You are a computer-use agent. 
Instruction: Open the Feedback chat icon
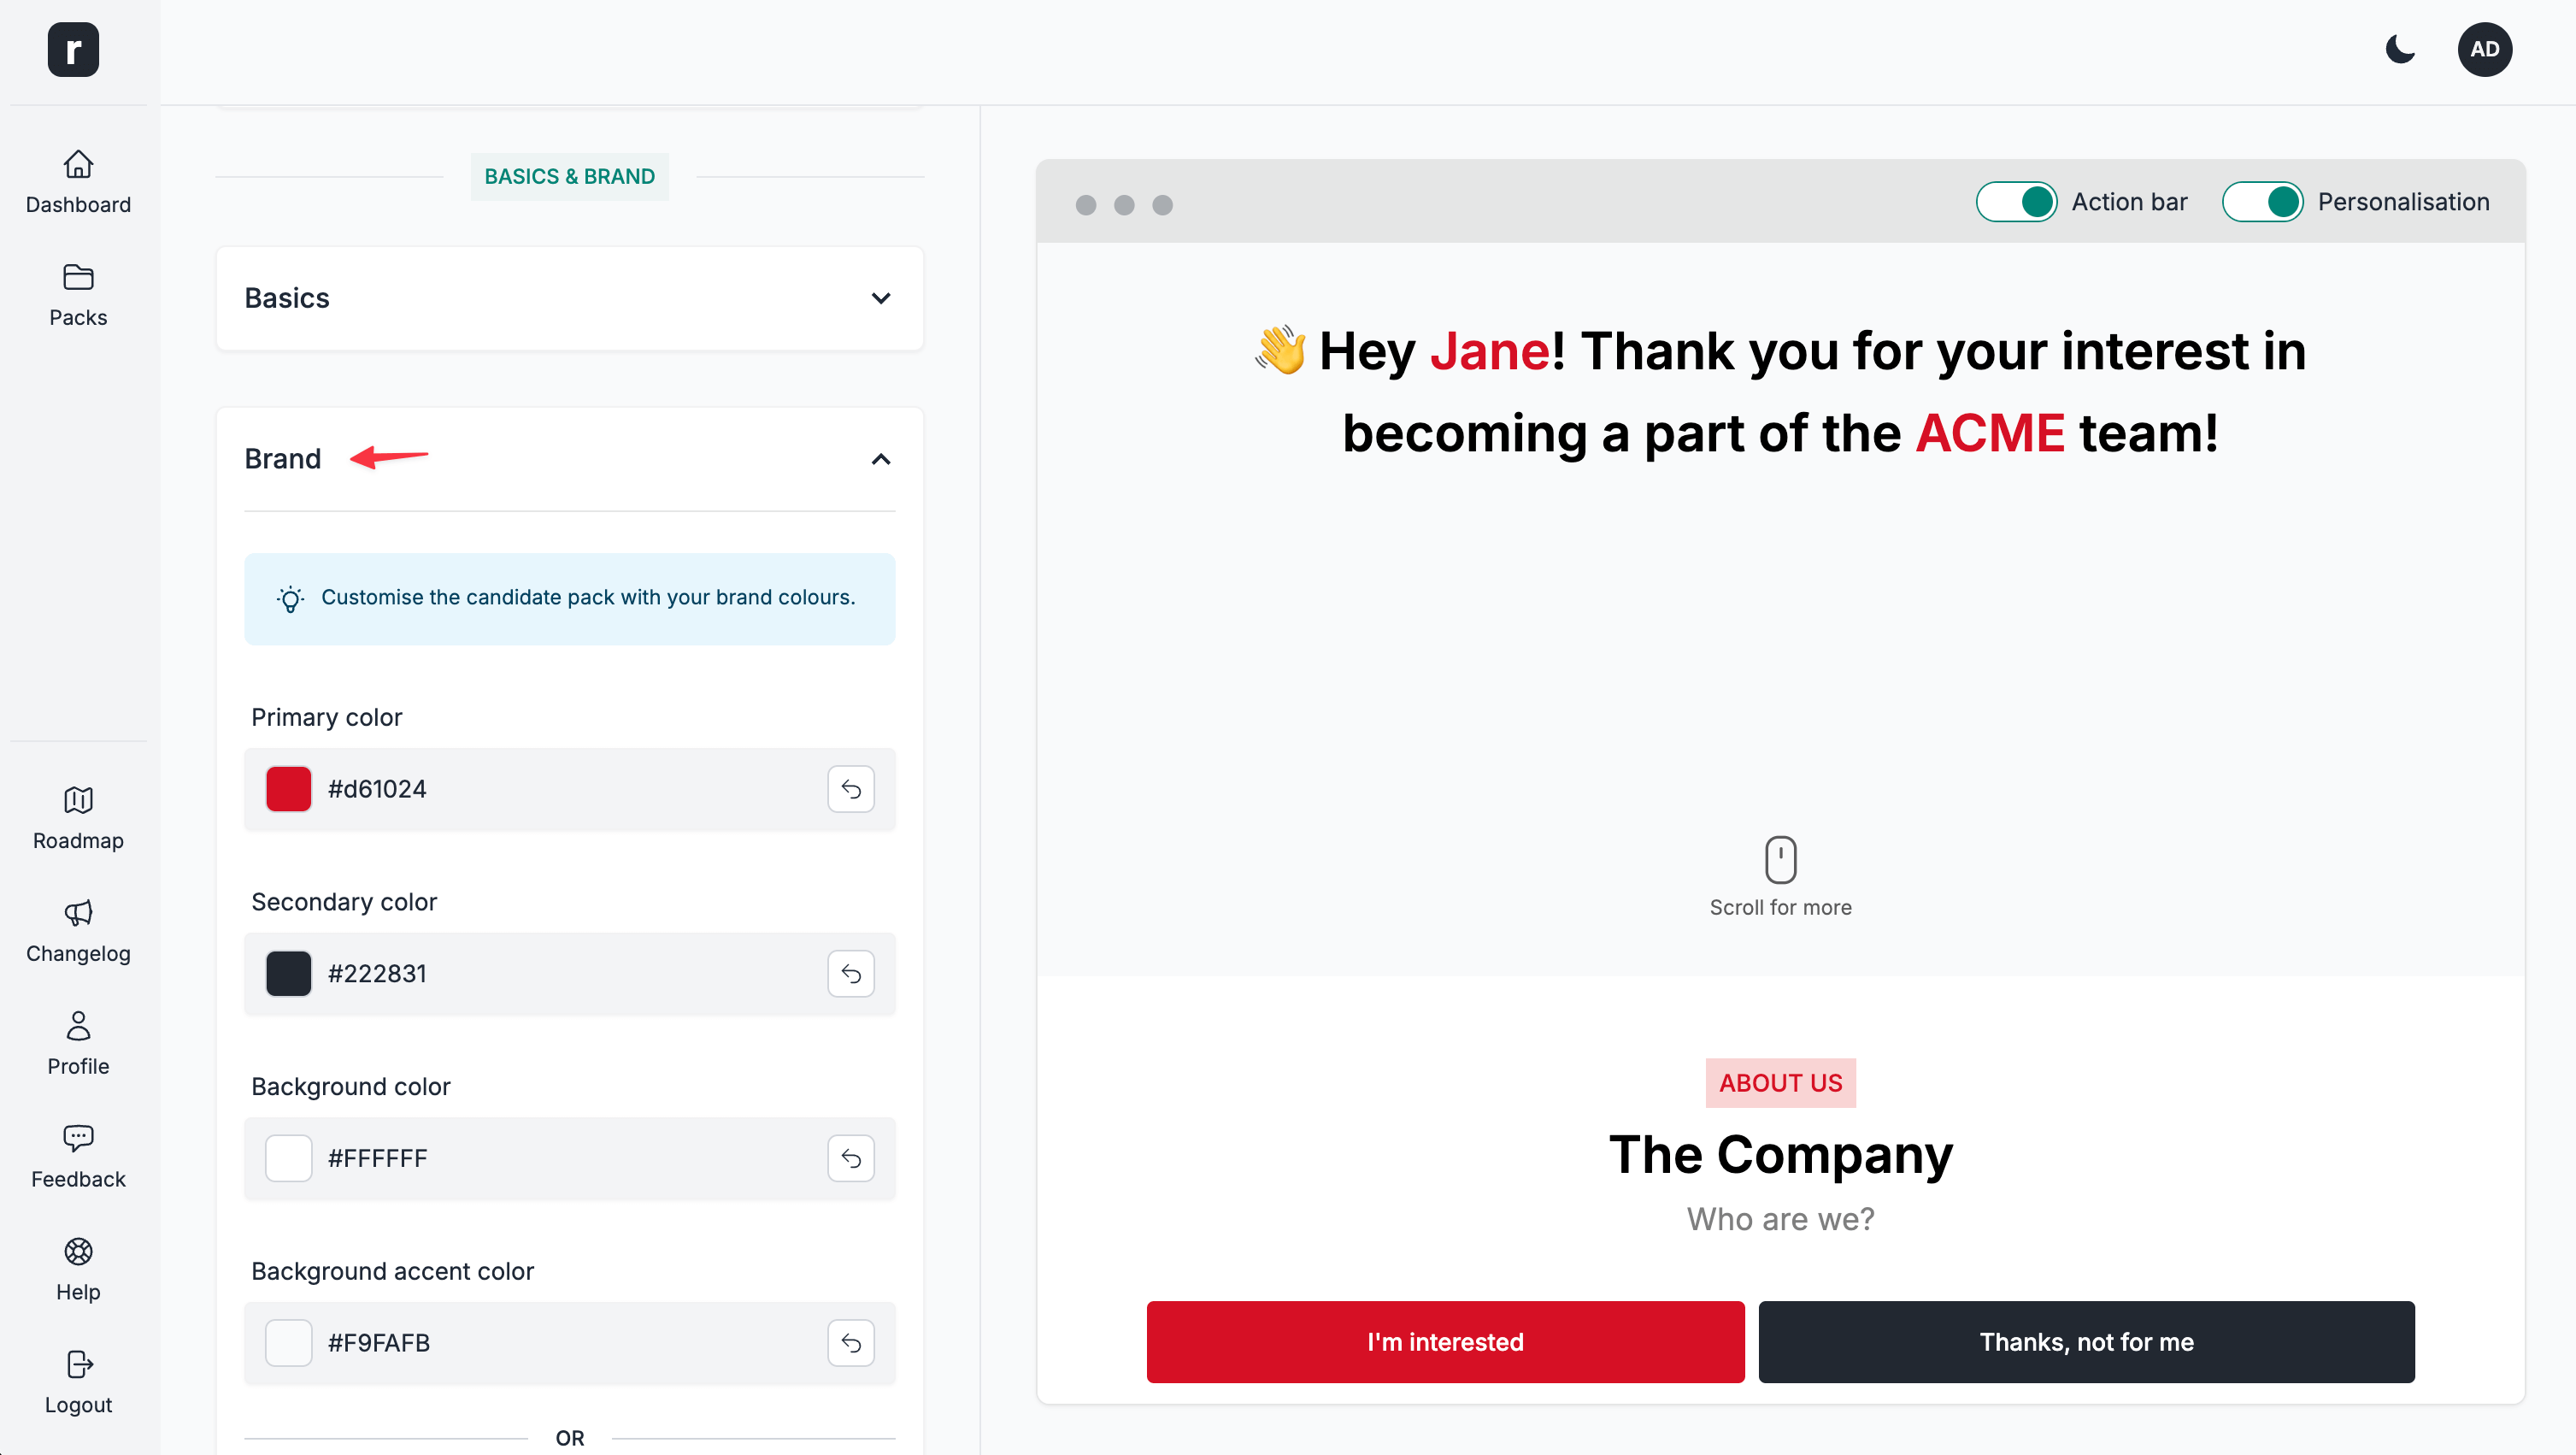tap(78, 1138)
